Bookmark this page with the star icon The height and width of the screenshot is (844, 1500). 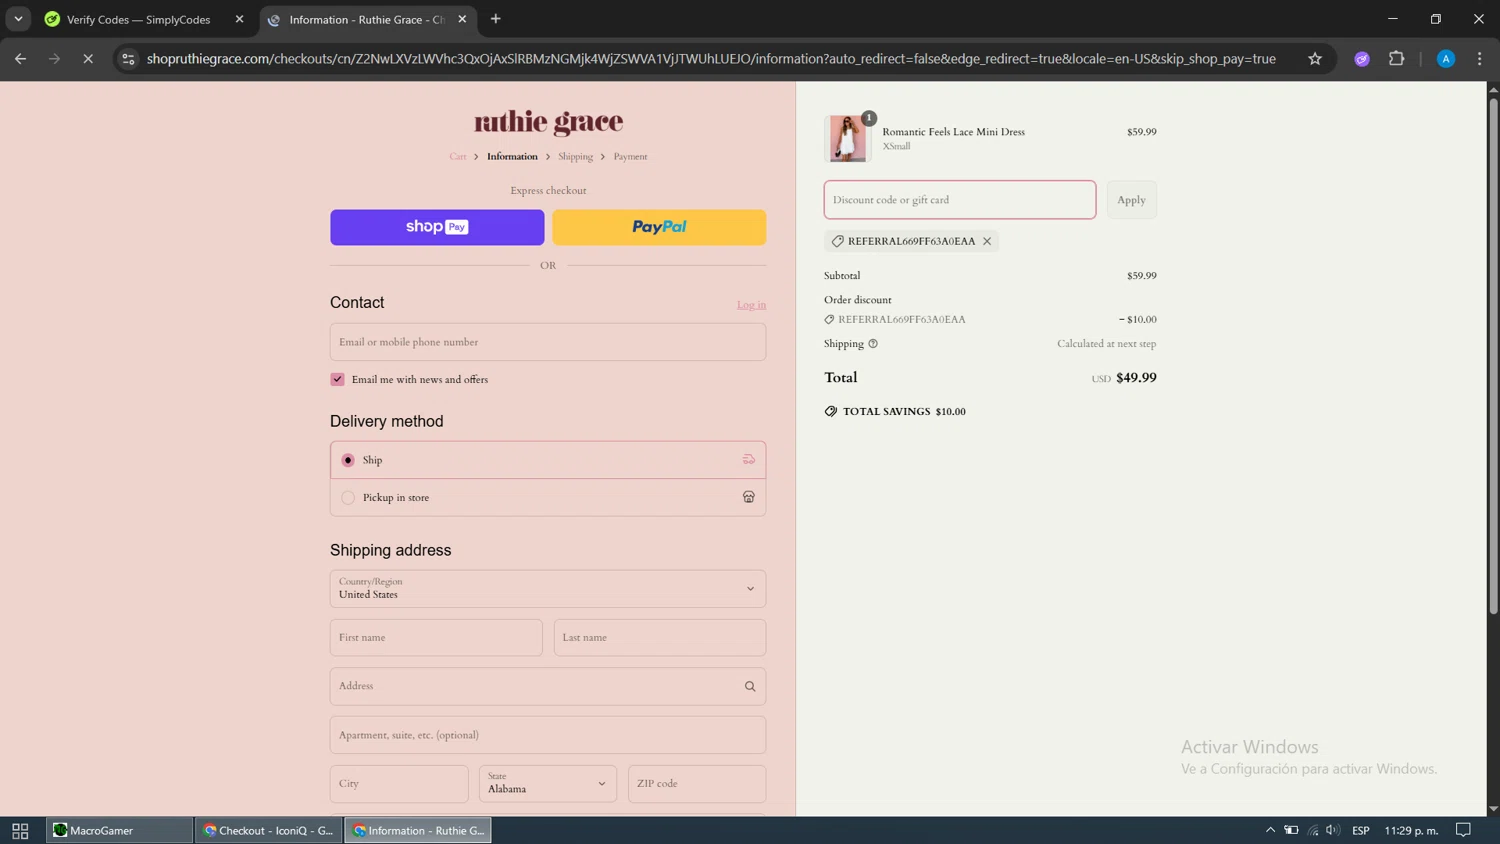(1315, 59)
